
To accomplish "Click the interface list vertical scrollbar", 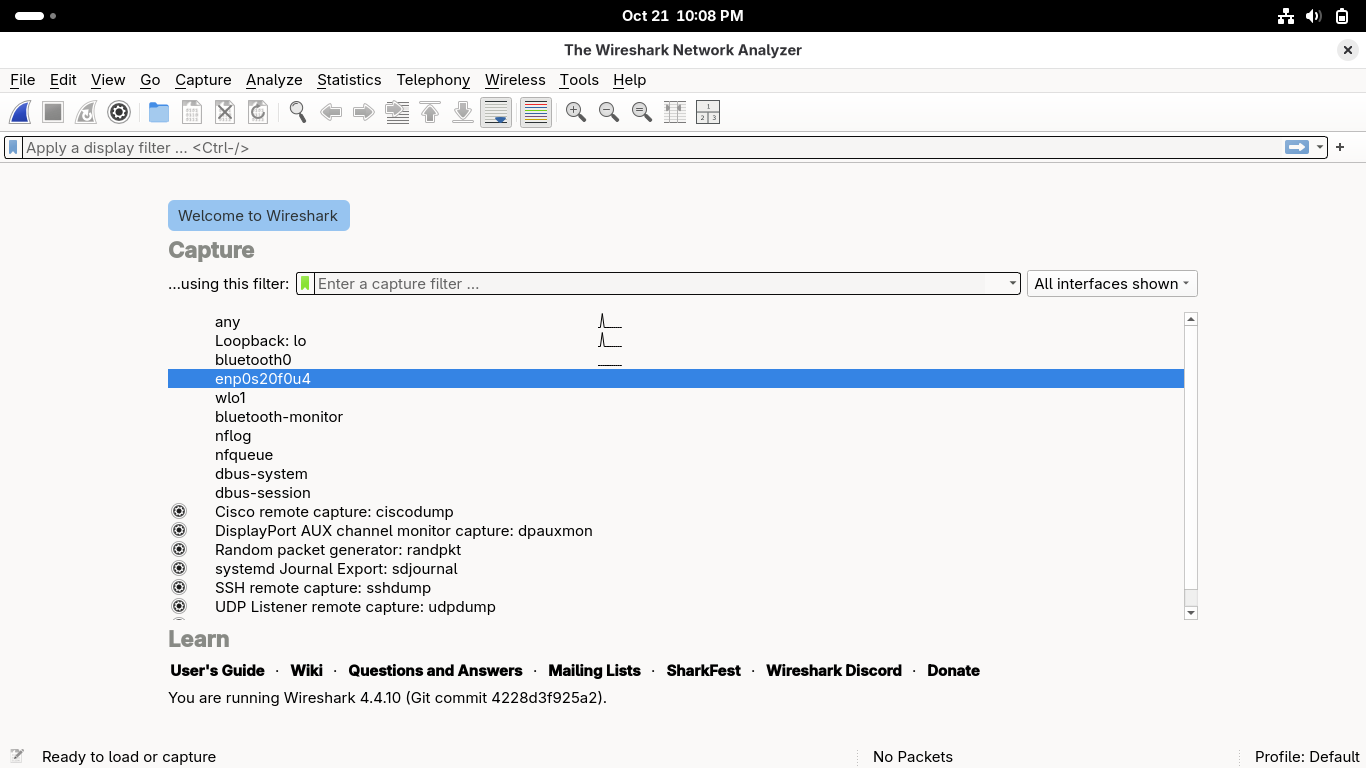I will point(1190,460).
